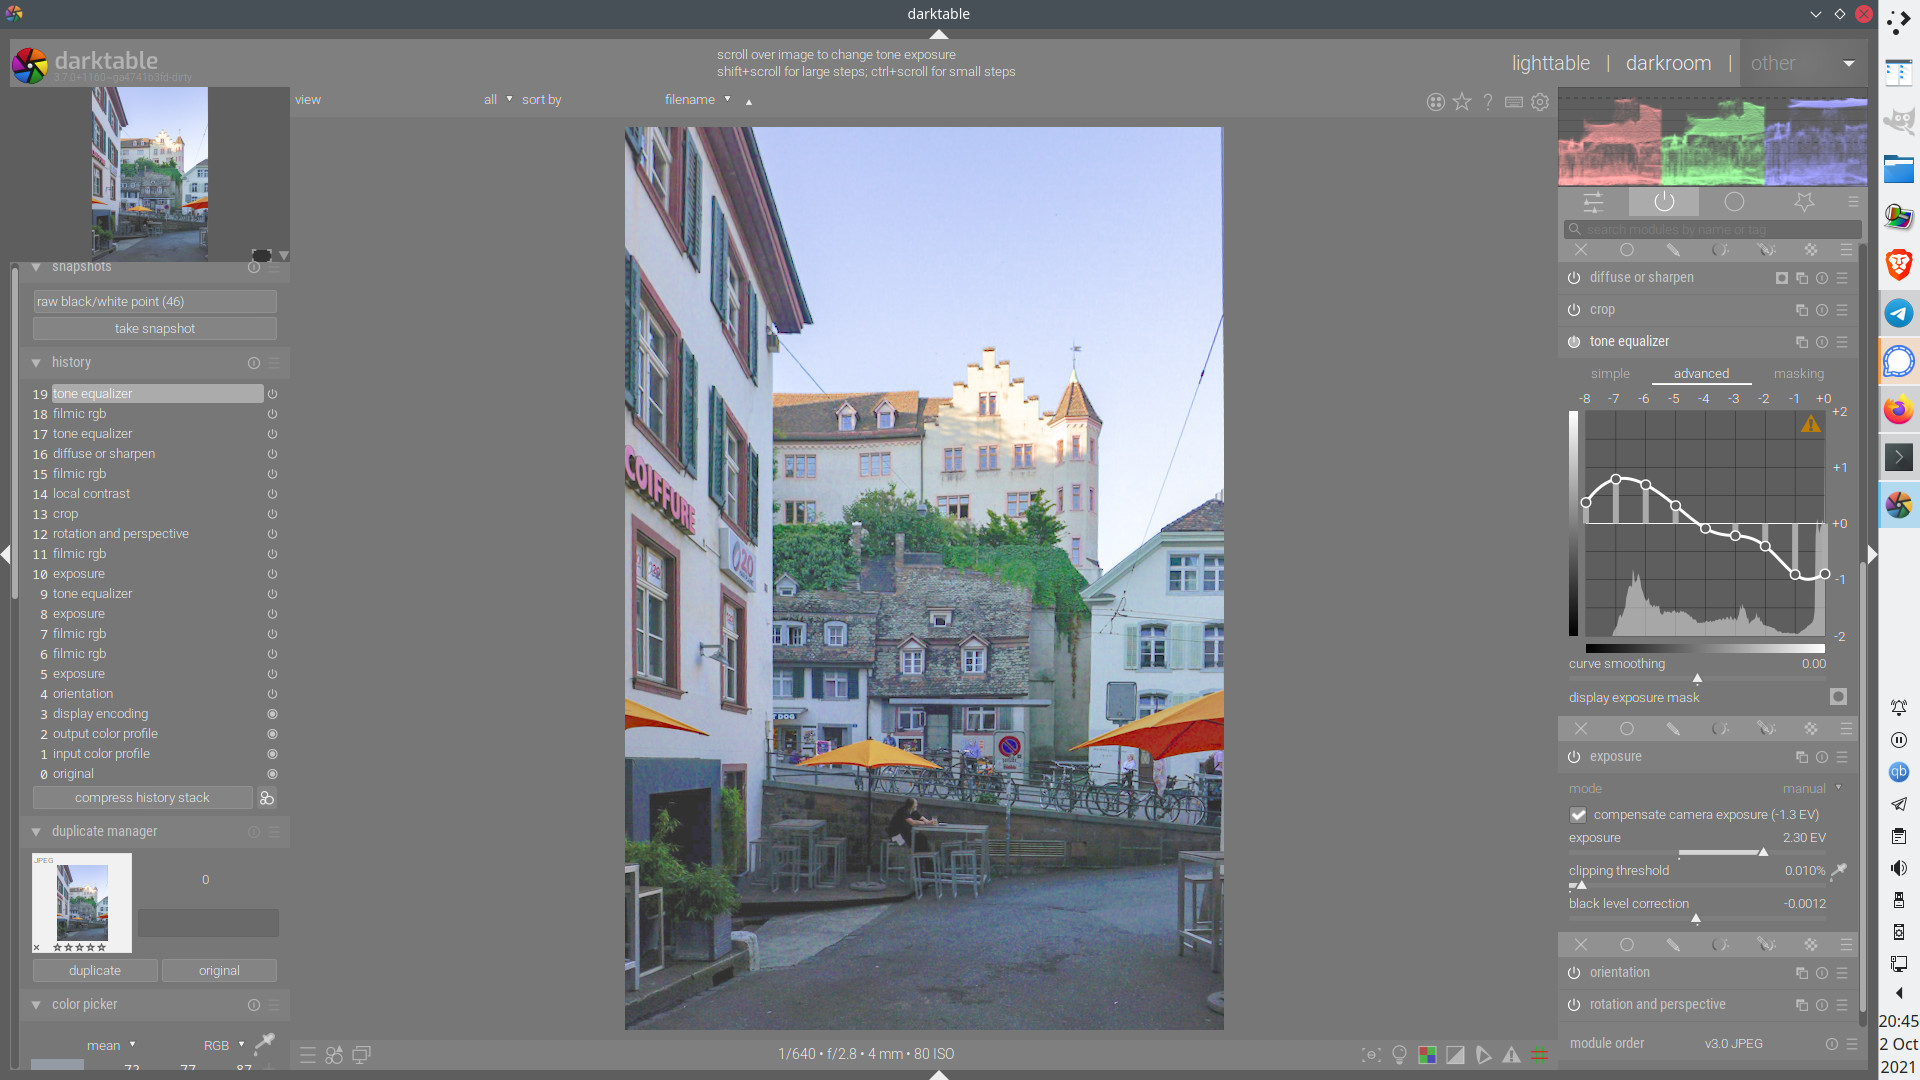This screenshot has width=1920, height=1080.
Task: Activate the color picker eyedropper
Action: [264, 1043]
